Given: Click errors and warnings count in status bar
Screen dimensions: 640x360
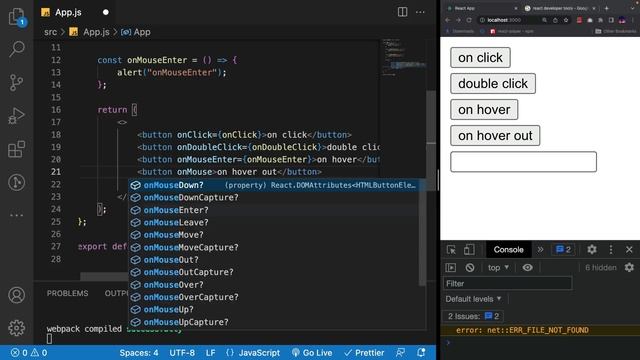Looking at the screenshot, I should pos(29,353).
